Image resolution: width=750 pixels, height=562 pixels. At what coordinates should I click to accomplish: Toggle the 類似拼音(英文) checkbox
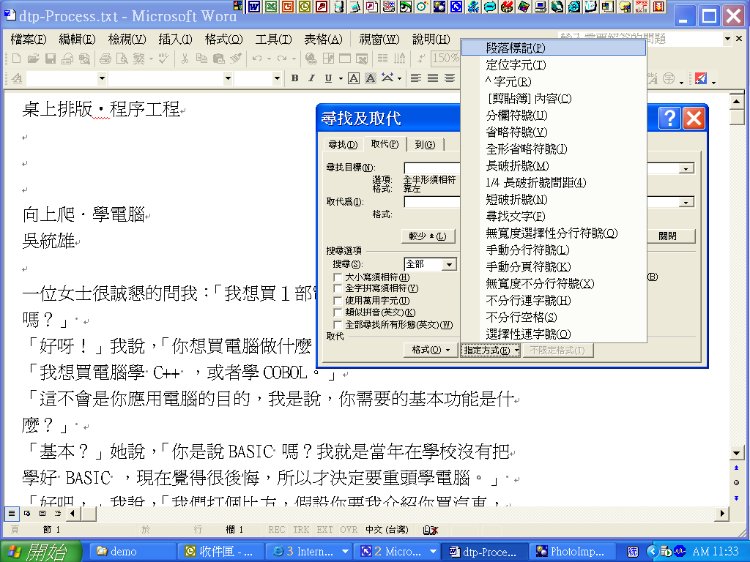pyautogui.click(x=337, y=312)
